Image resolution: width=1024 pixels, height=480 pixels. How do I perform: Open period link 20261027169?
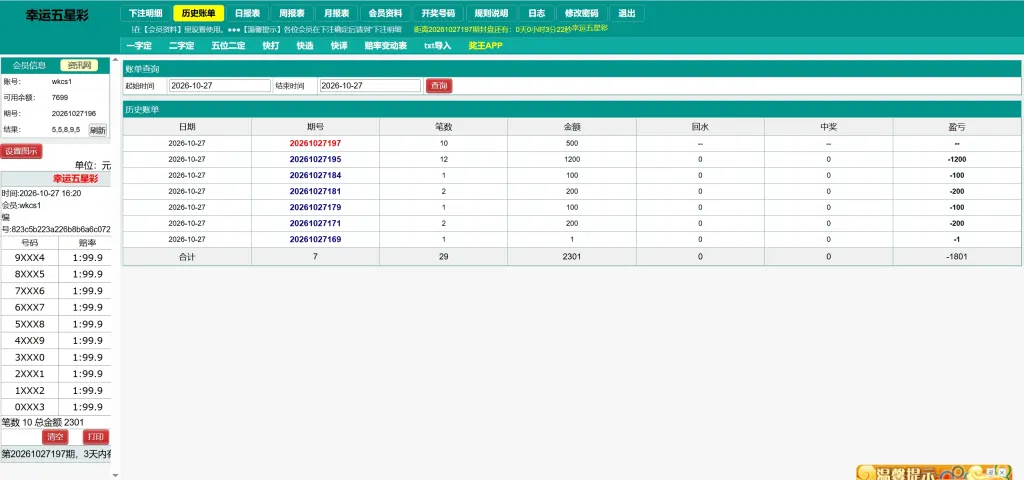pyautogui.click(x=315, y=239)
